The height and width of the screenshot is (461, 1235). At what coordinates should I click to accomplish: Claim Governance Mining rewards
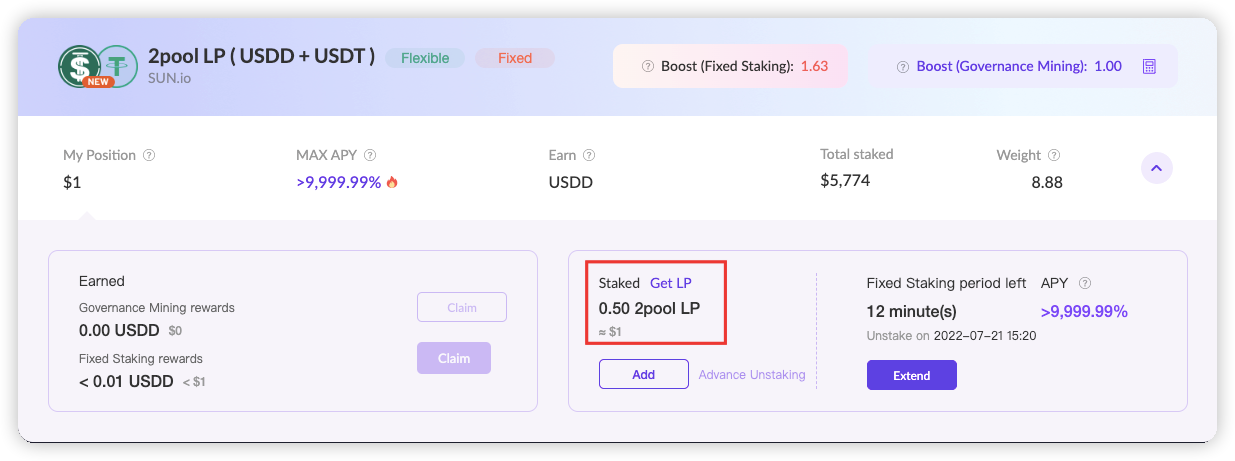(x=462, y=307)
